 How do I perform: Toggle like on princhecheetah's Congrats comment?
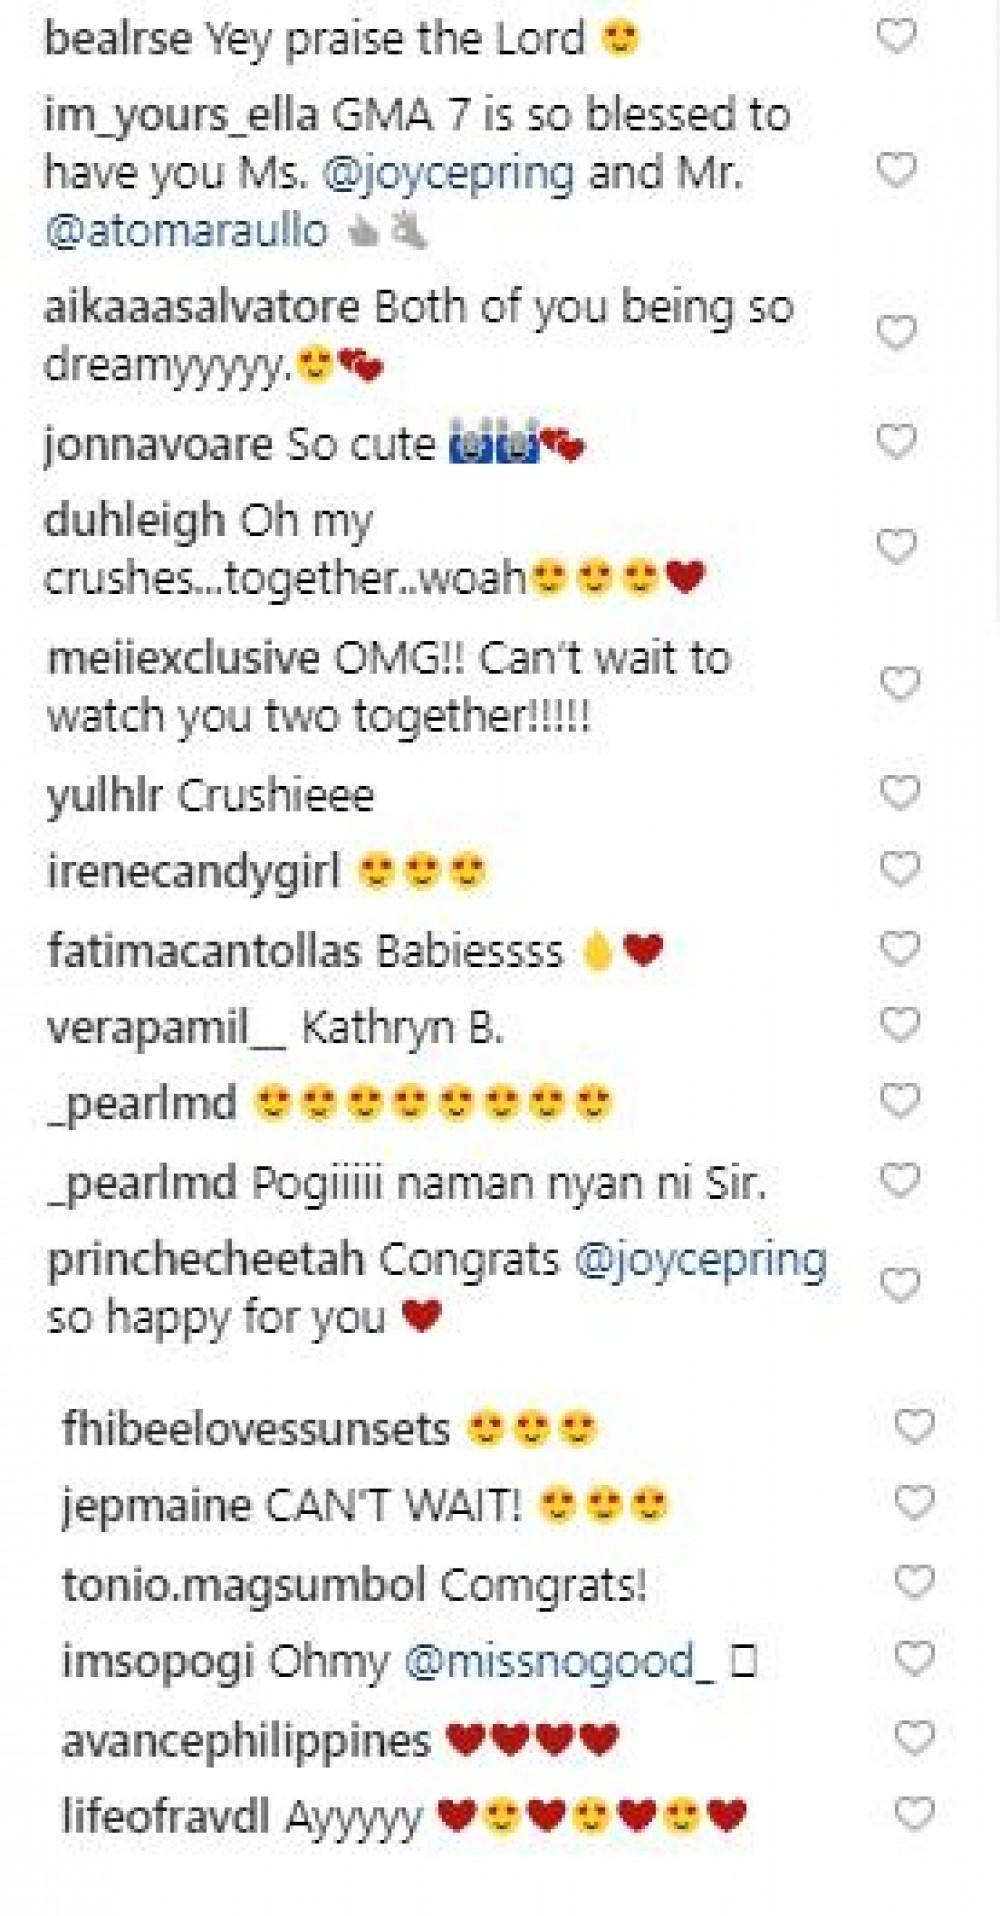[x=899, y=1285]
